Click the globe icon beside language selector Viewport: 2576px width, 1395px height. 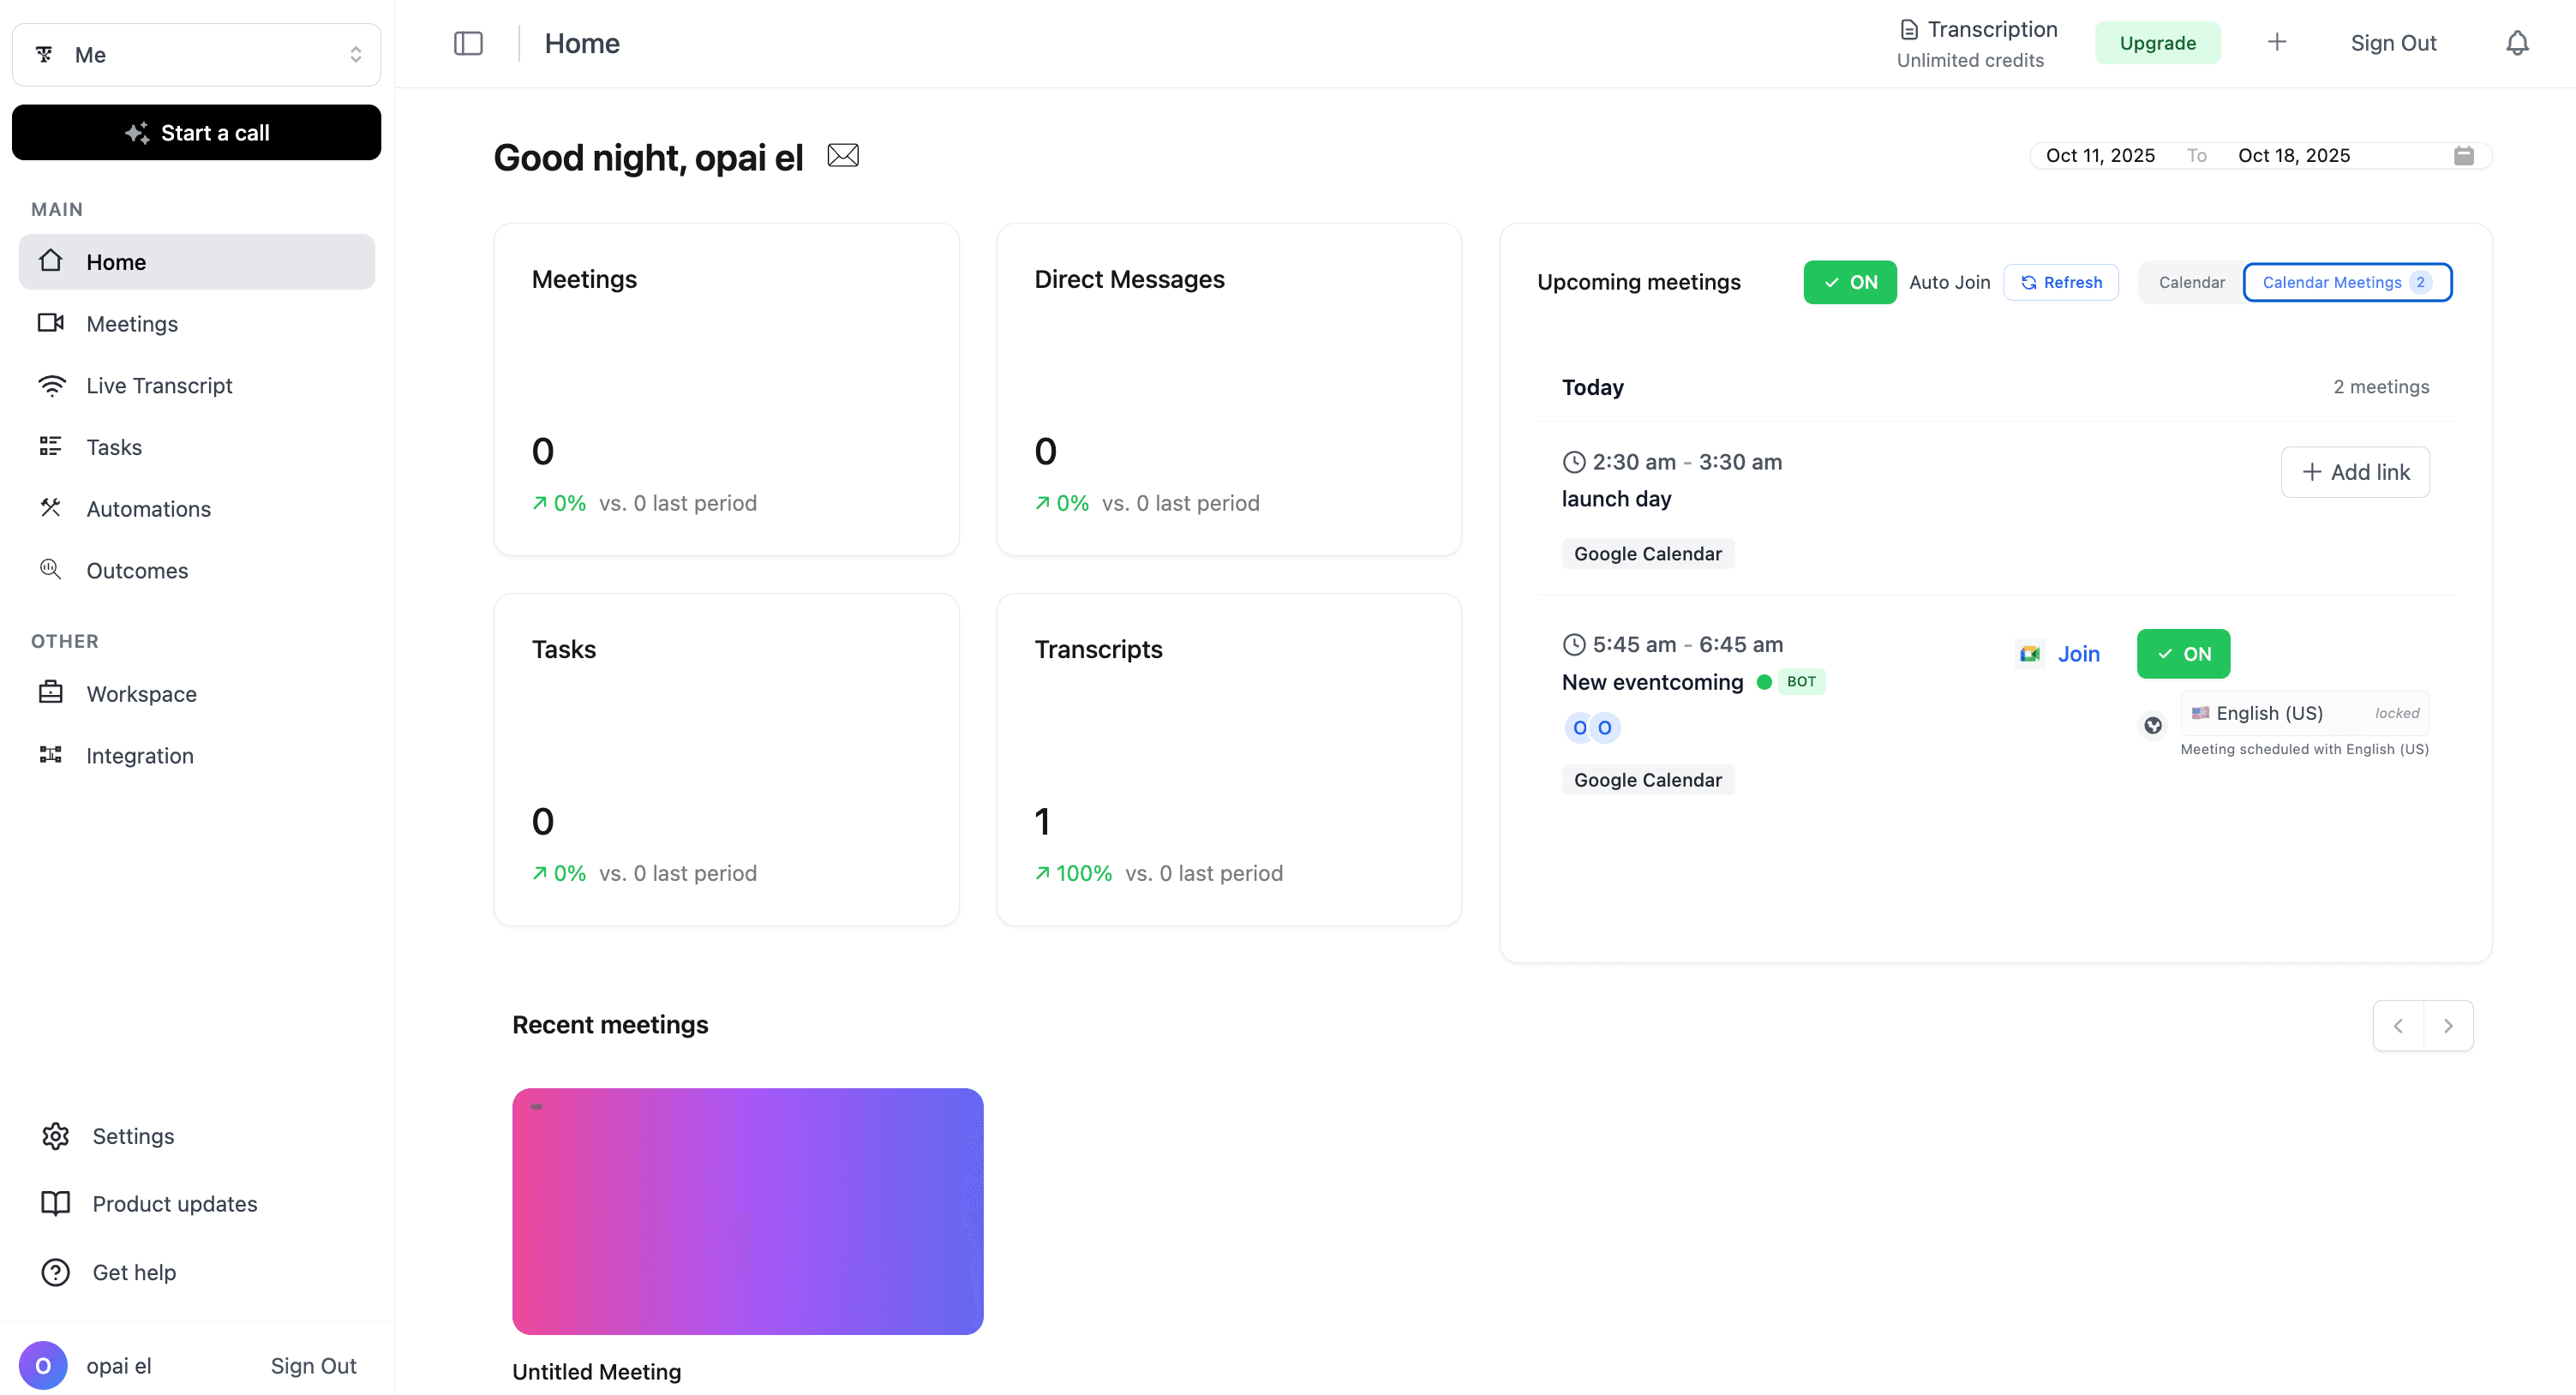(2152, 725)
